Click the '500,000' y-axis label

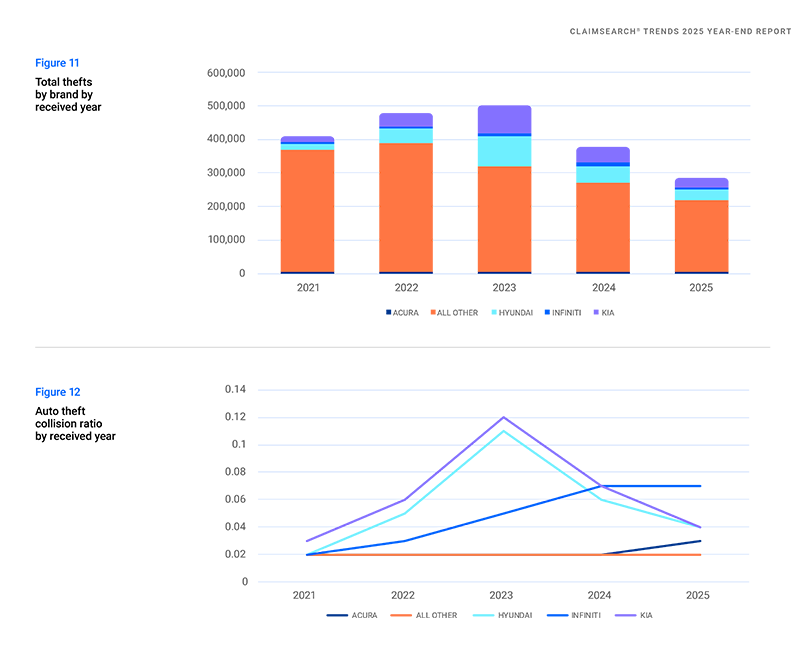click(x=226, y=106)
